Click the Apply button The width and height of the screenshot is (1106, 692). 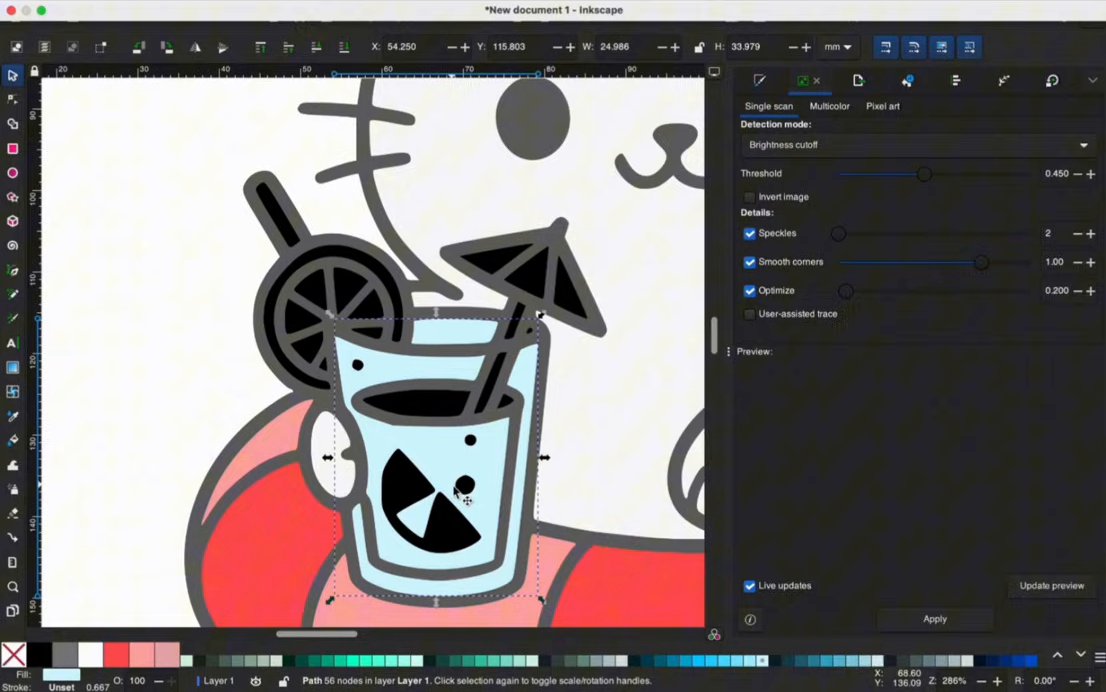935,619
